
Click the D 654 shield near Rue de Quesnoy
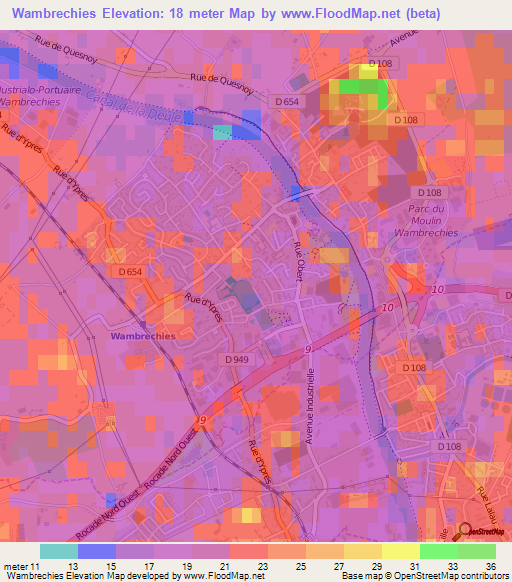[287, 101]
